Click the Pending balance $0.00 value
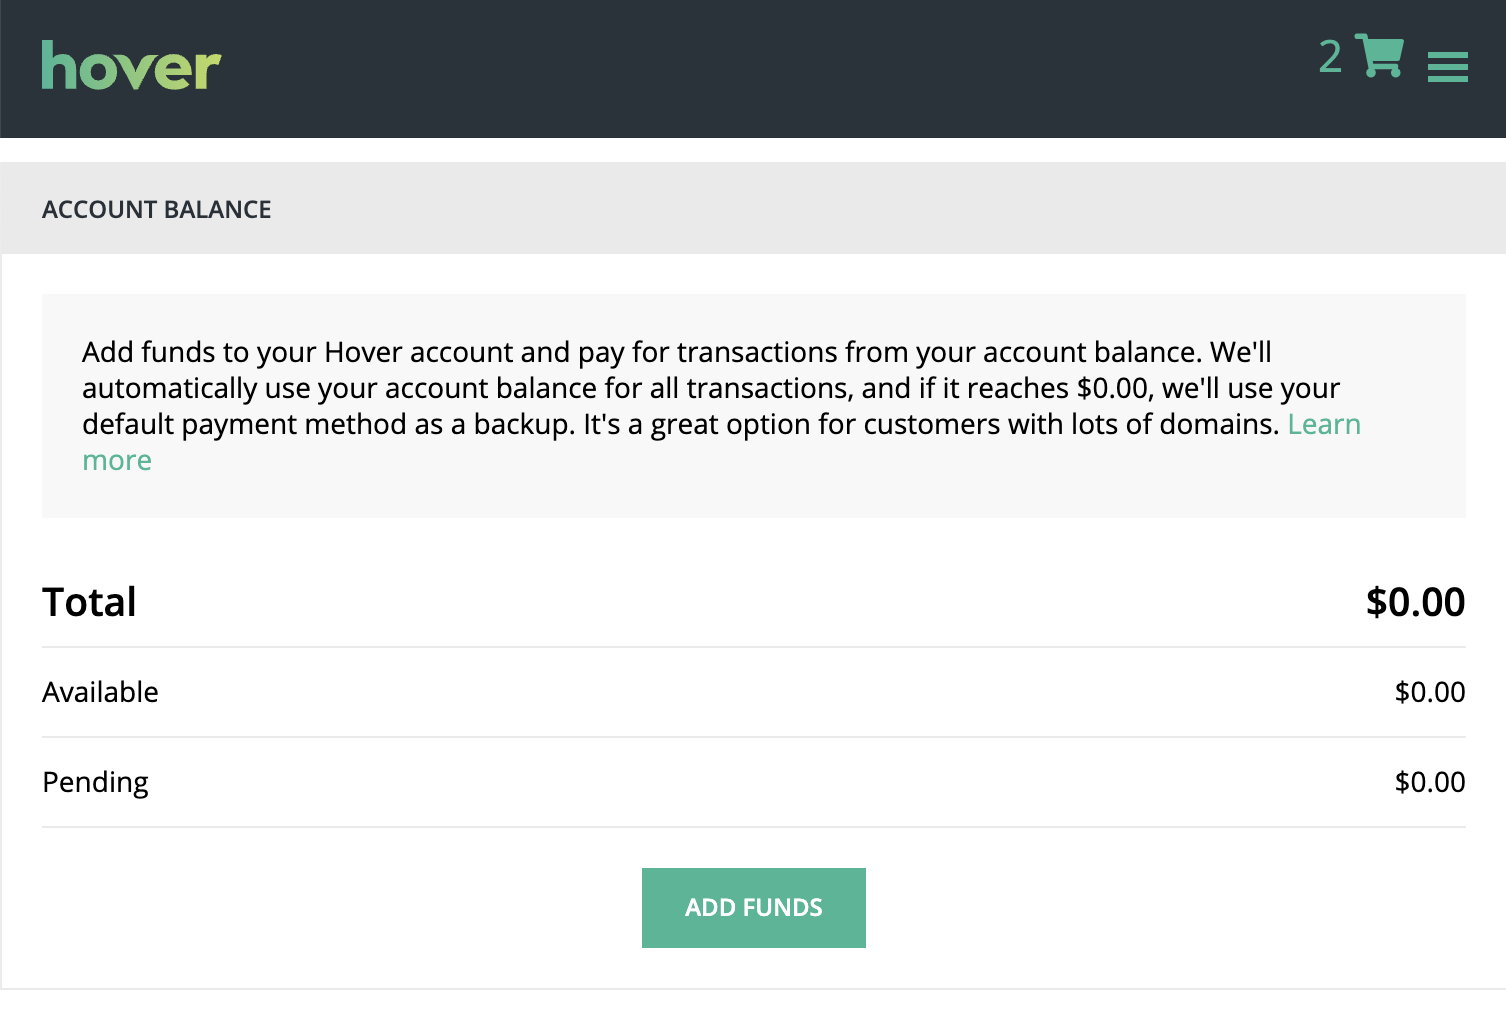Image resolution: width=1506 pixels, height=1022 pixels. tap(1430, 782)
